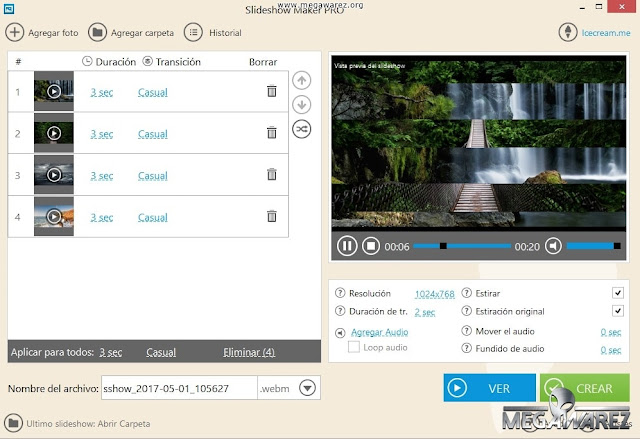640x439 pixels.
Task: Click the Eliminar (4) link
Action: point(249,352)
